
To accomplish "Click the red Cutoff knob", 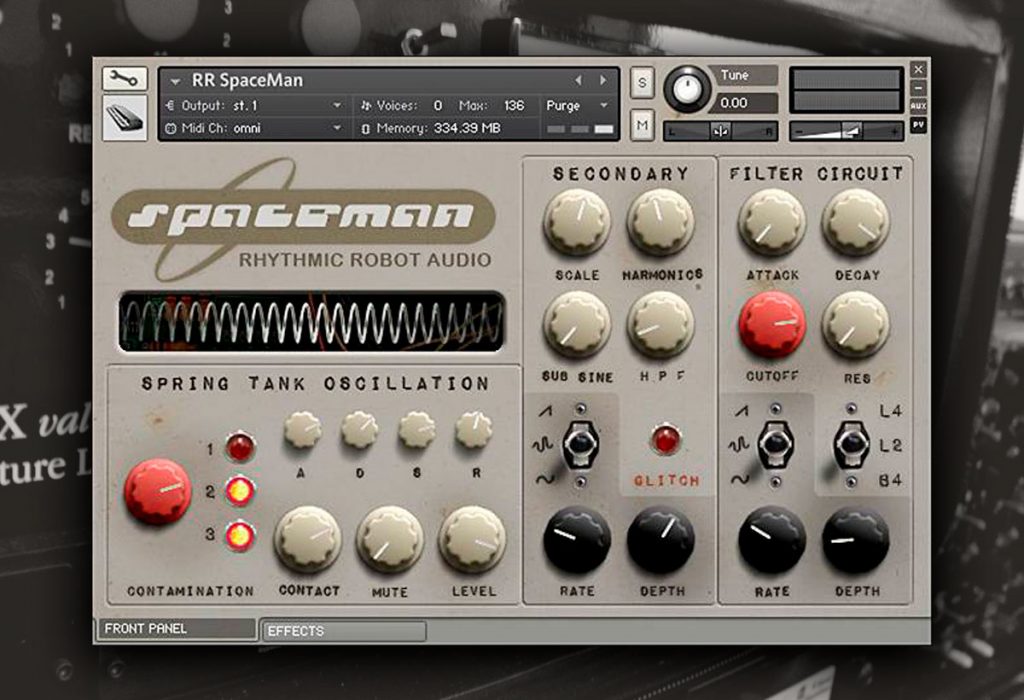I will click(772, 324).
